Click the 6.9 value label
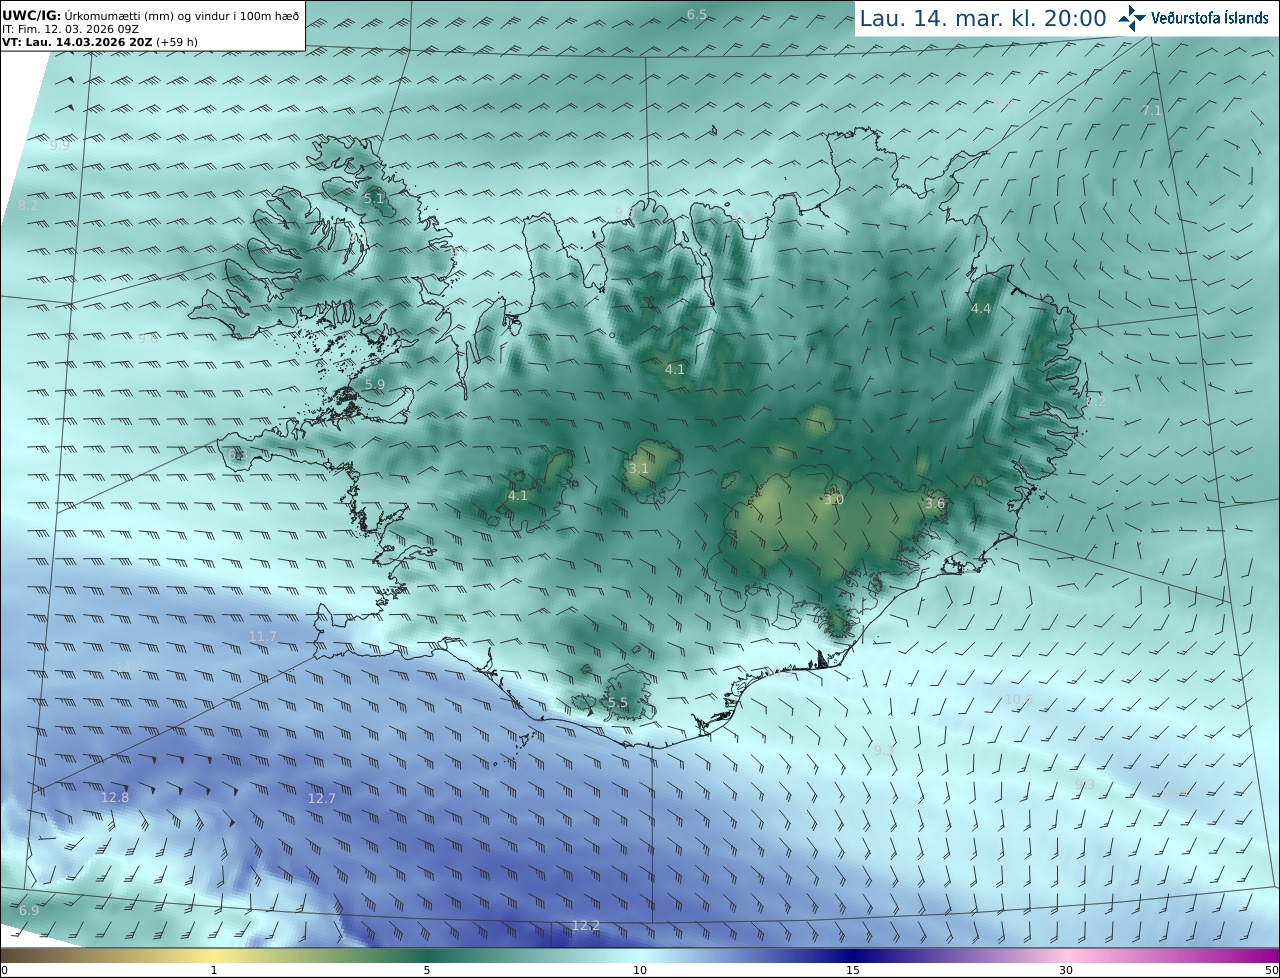The width and height of the screenshot is (1280, 978). pyautogui.click(x=29, y=910)
